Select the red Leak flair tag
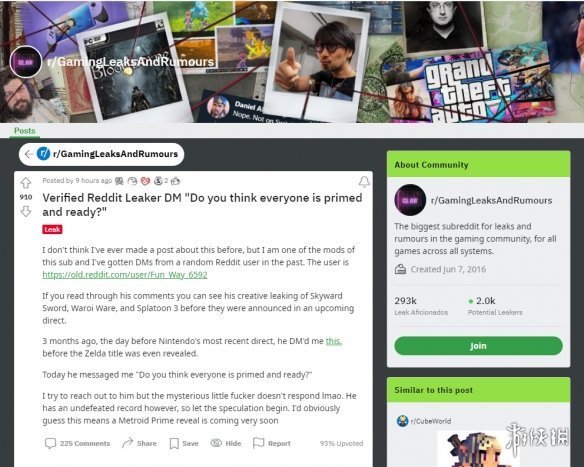This screenshot has height=467, width=584. click(52, 229)
